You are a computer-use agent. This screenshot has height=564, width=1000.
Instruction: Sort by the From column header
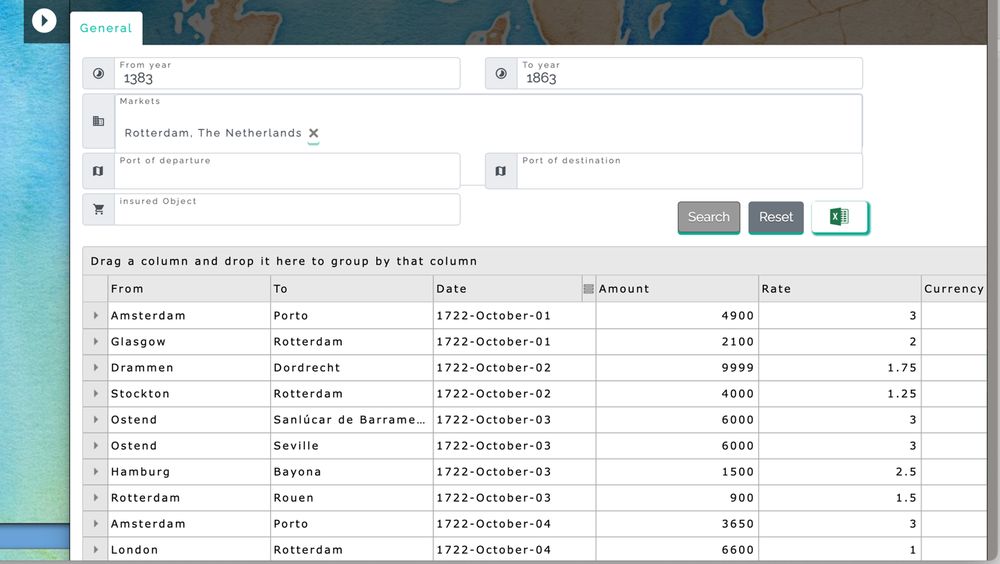pyautogui.click(x=189, y=289)
